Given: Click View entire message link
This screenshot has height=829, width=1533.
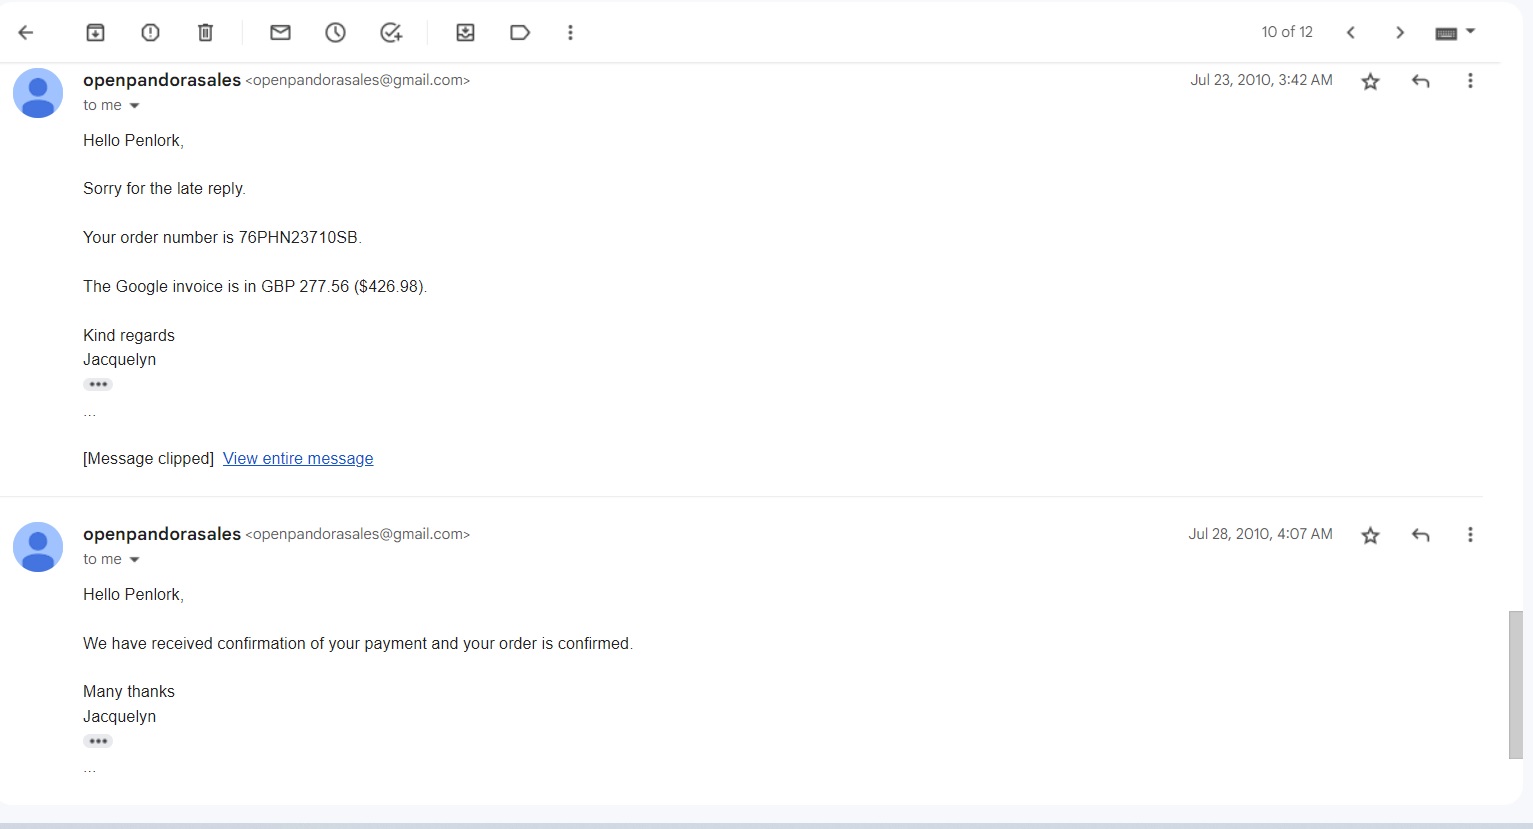Looking at the screenshot, I should click(298, 459).
